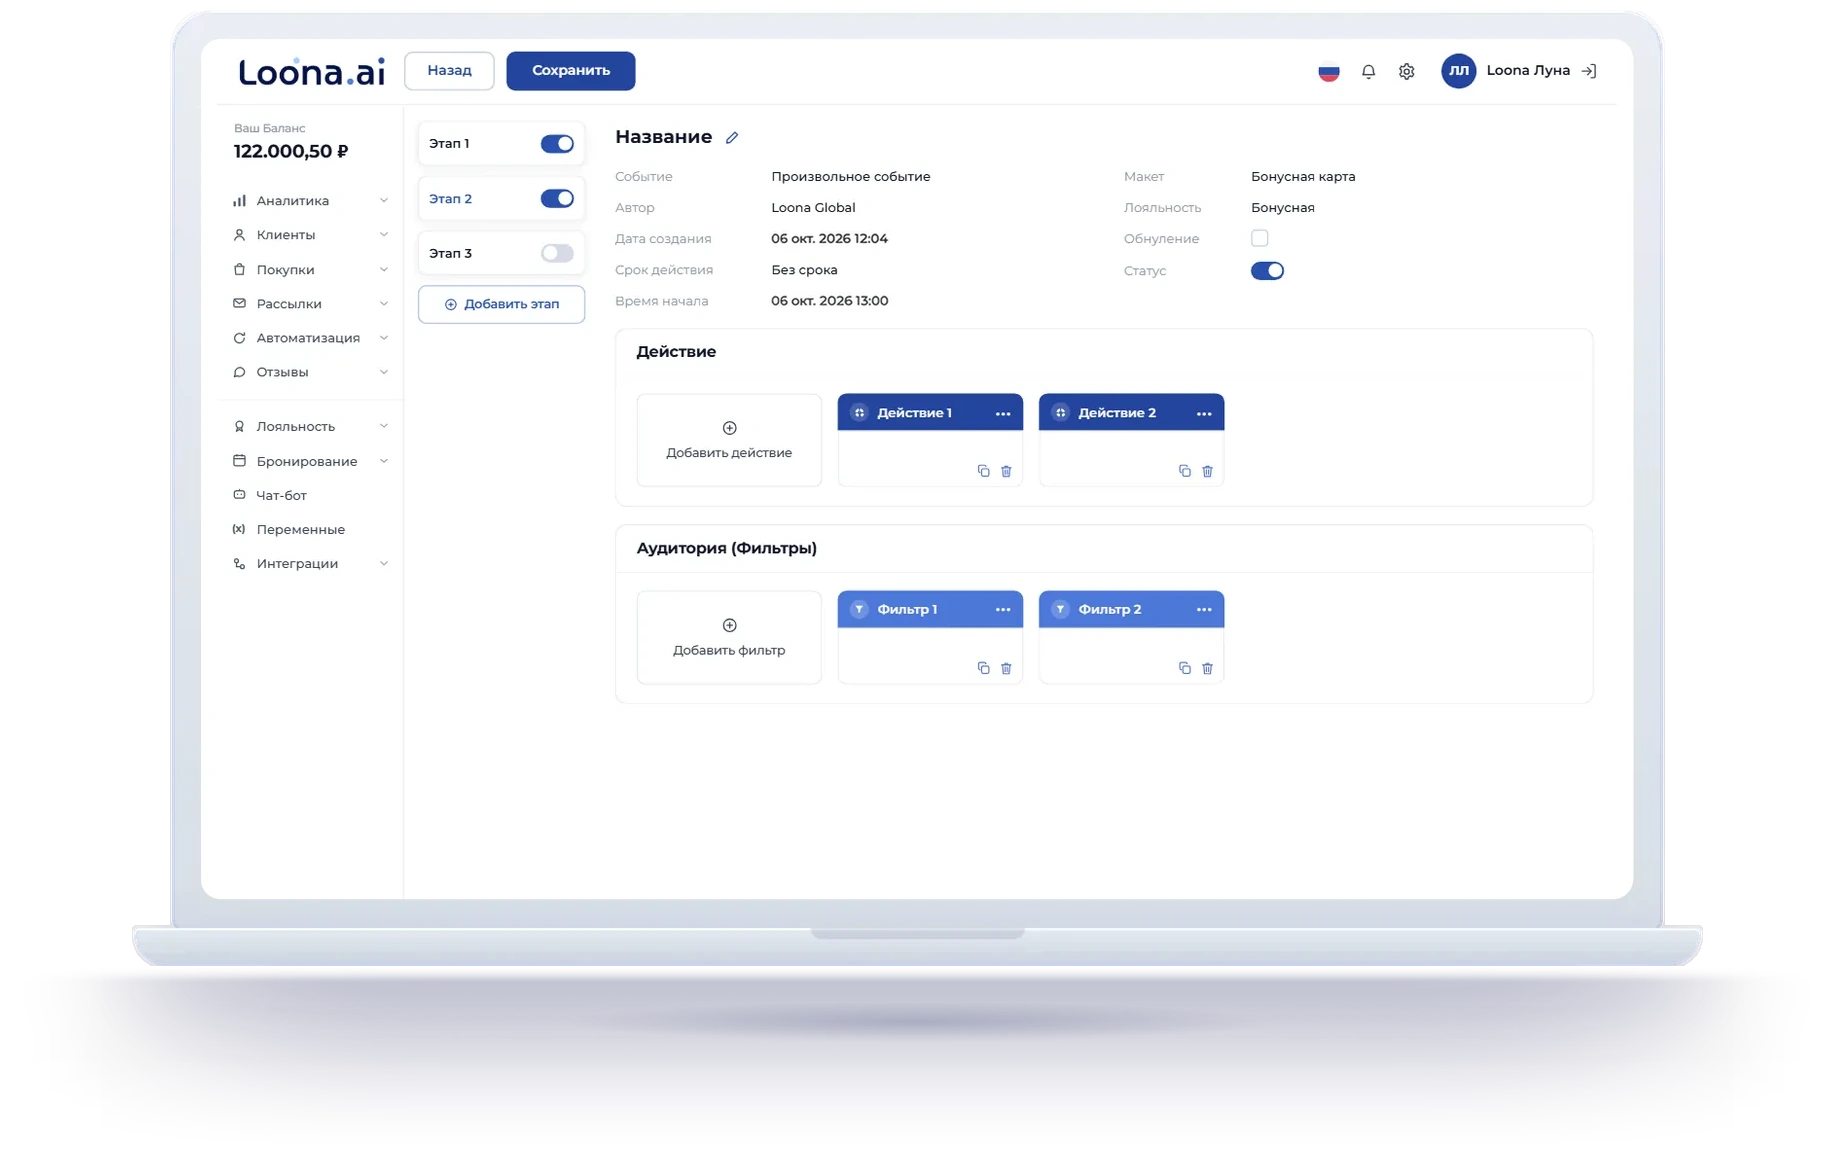Delete Действие 1 with trash icon
1835x1152 pixels.
[x=1006, y=471]
